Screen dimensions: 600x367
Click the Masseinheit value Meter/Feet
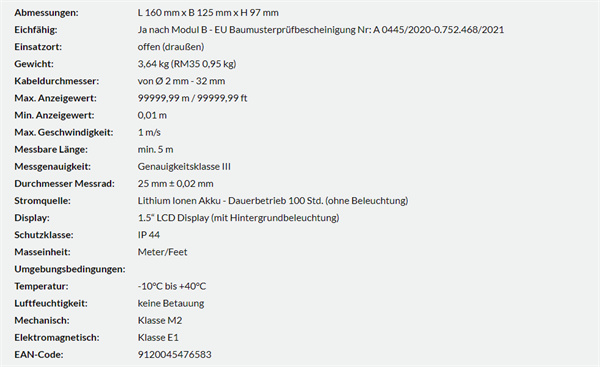pyautogui.click(x=162, y=252)
